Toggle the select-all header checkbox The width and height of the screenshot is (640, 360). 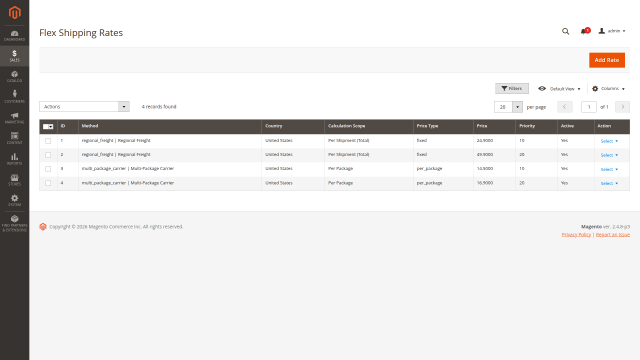point(48,127)
